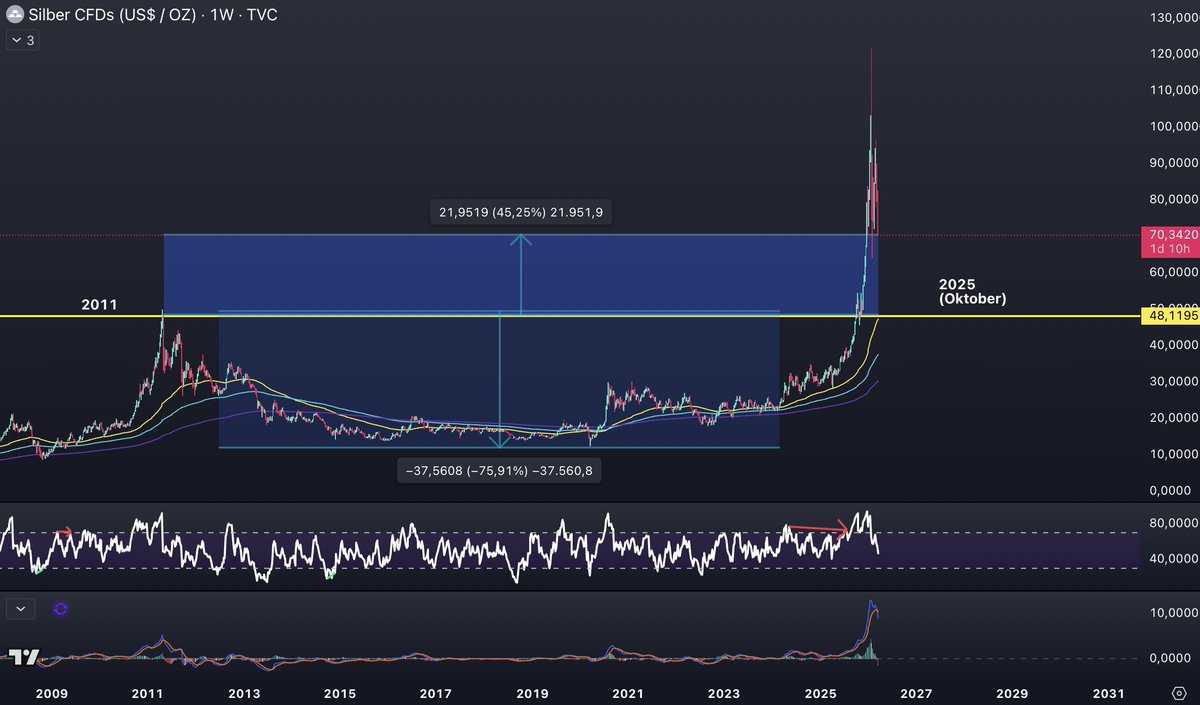This screenshot has width=1200, height=705.
Task: Click the 2021 time axis label
Action: (x=627, y=693)
